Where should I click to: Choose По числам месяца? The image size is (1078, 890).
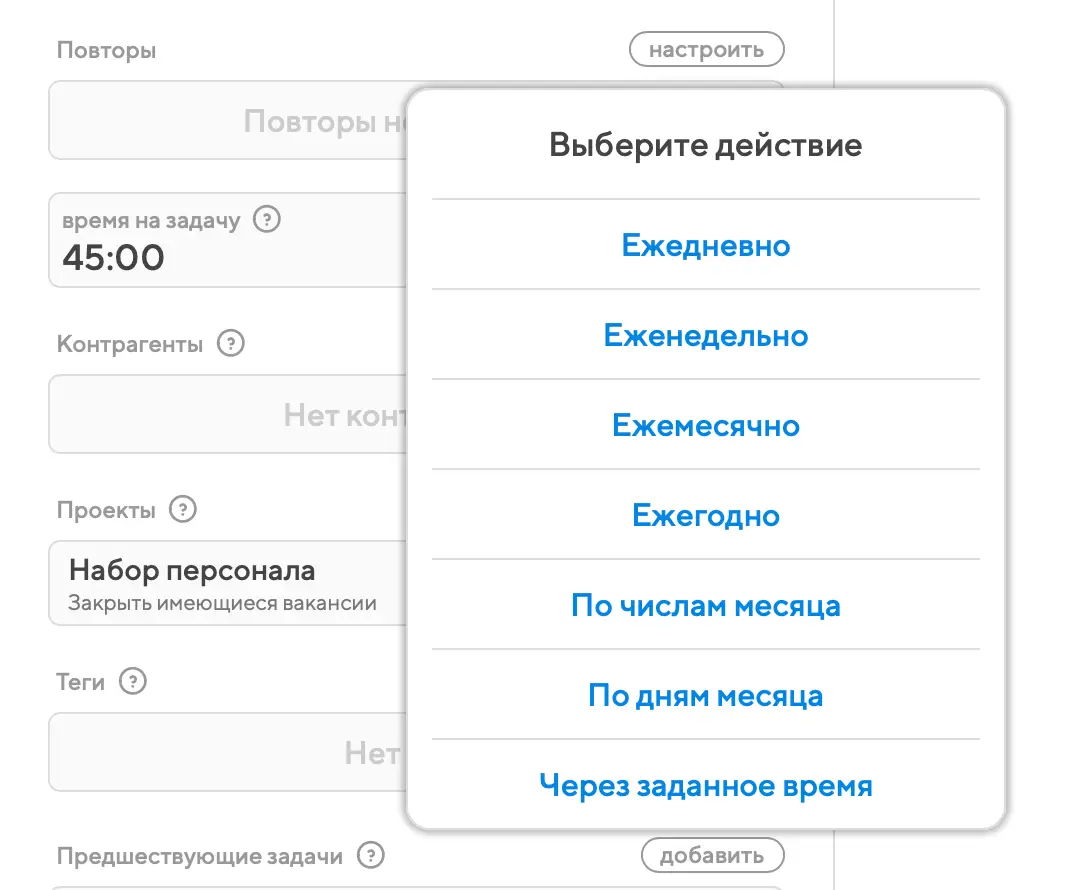(705, 605)
